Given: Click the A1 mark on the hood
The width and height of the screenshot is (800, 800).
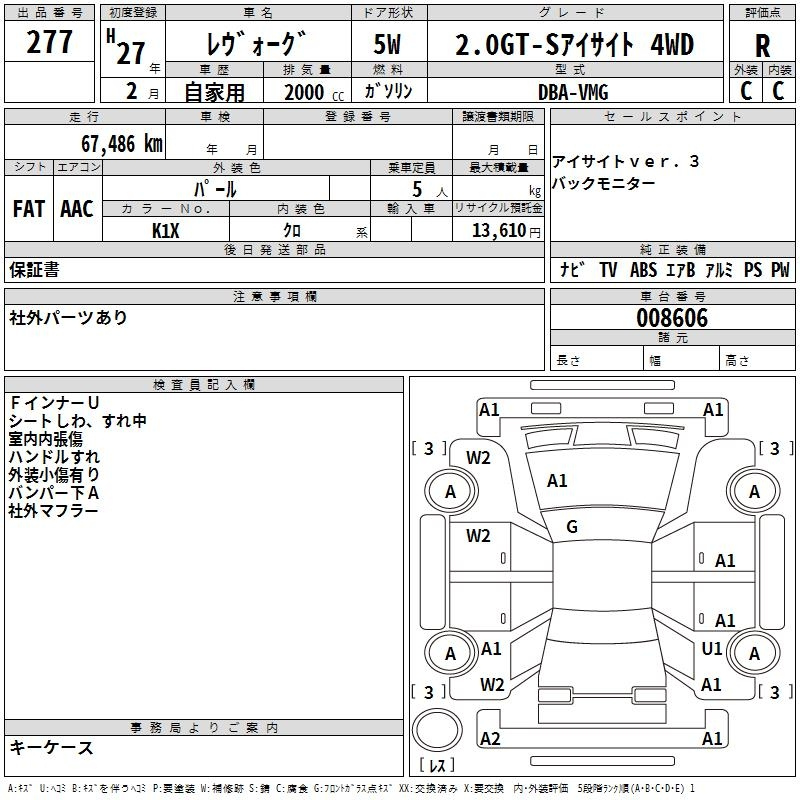Looking at the screenshot, I should point(557,481).
